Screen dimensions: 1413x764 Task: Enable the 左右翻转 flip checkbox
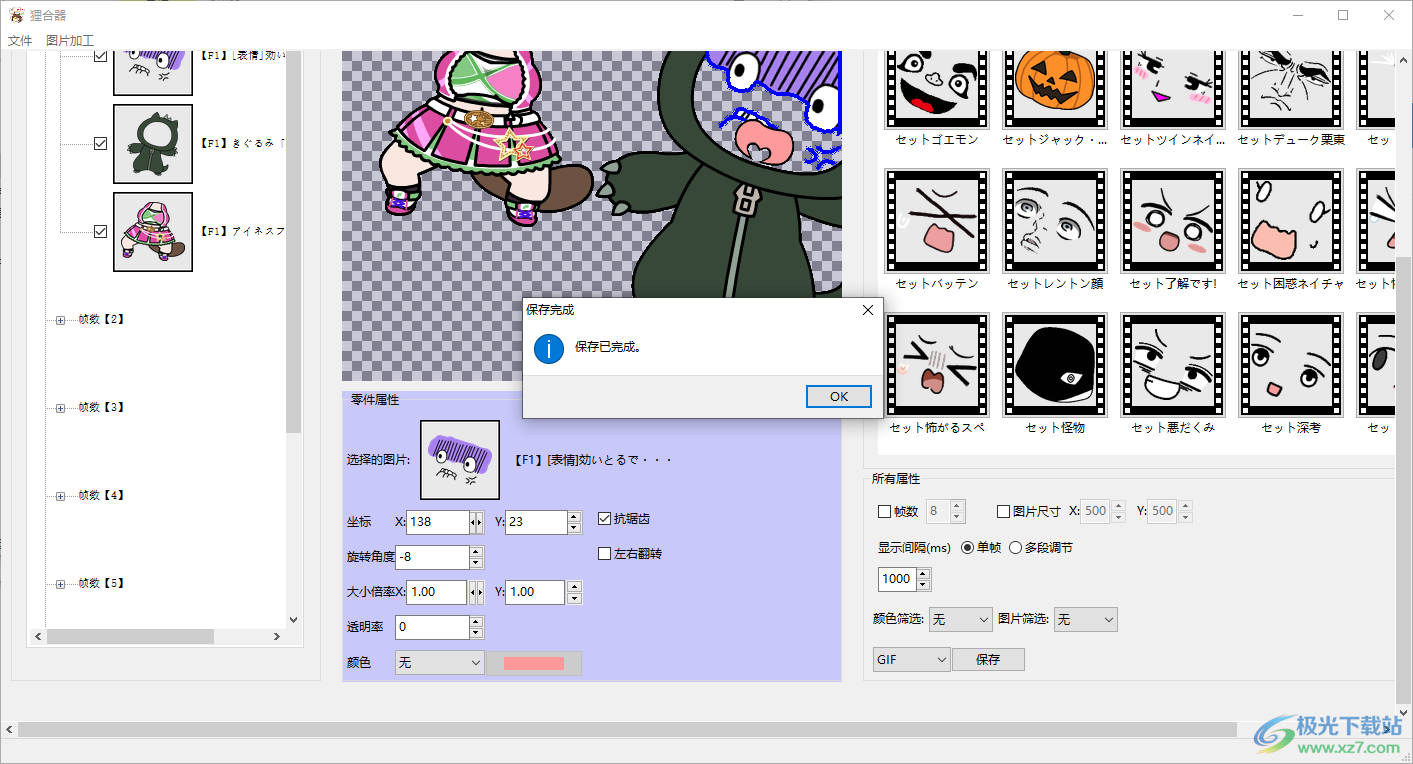[x=604, y=554]
